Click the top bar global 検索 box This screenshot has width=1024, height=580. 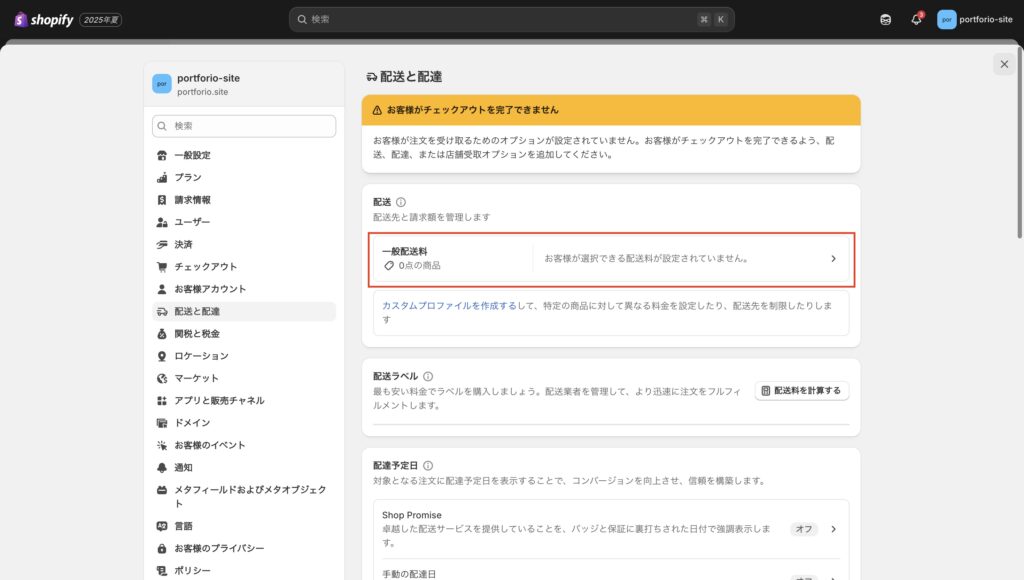[x=511, y=20]
